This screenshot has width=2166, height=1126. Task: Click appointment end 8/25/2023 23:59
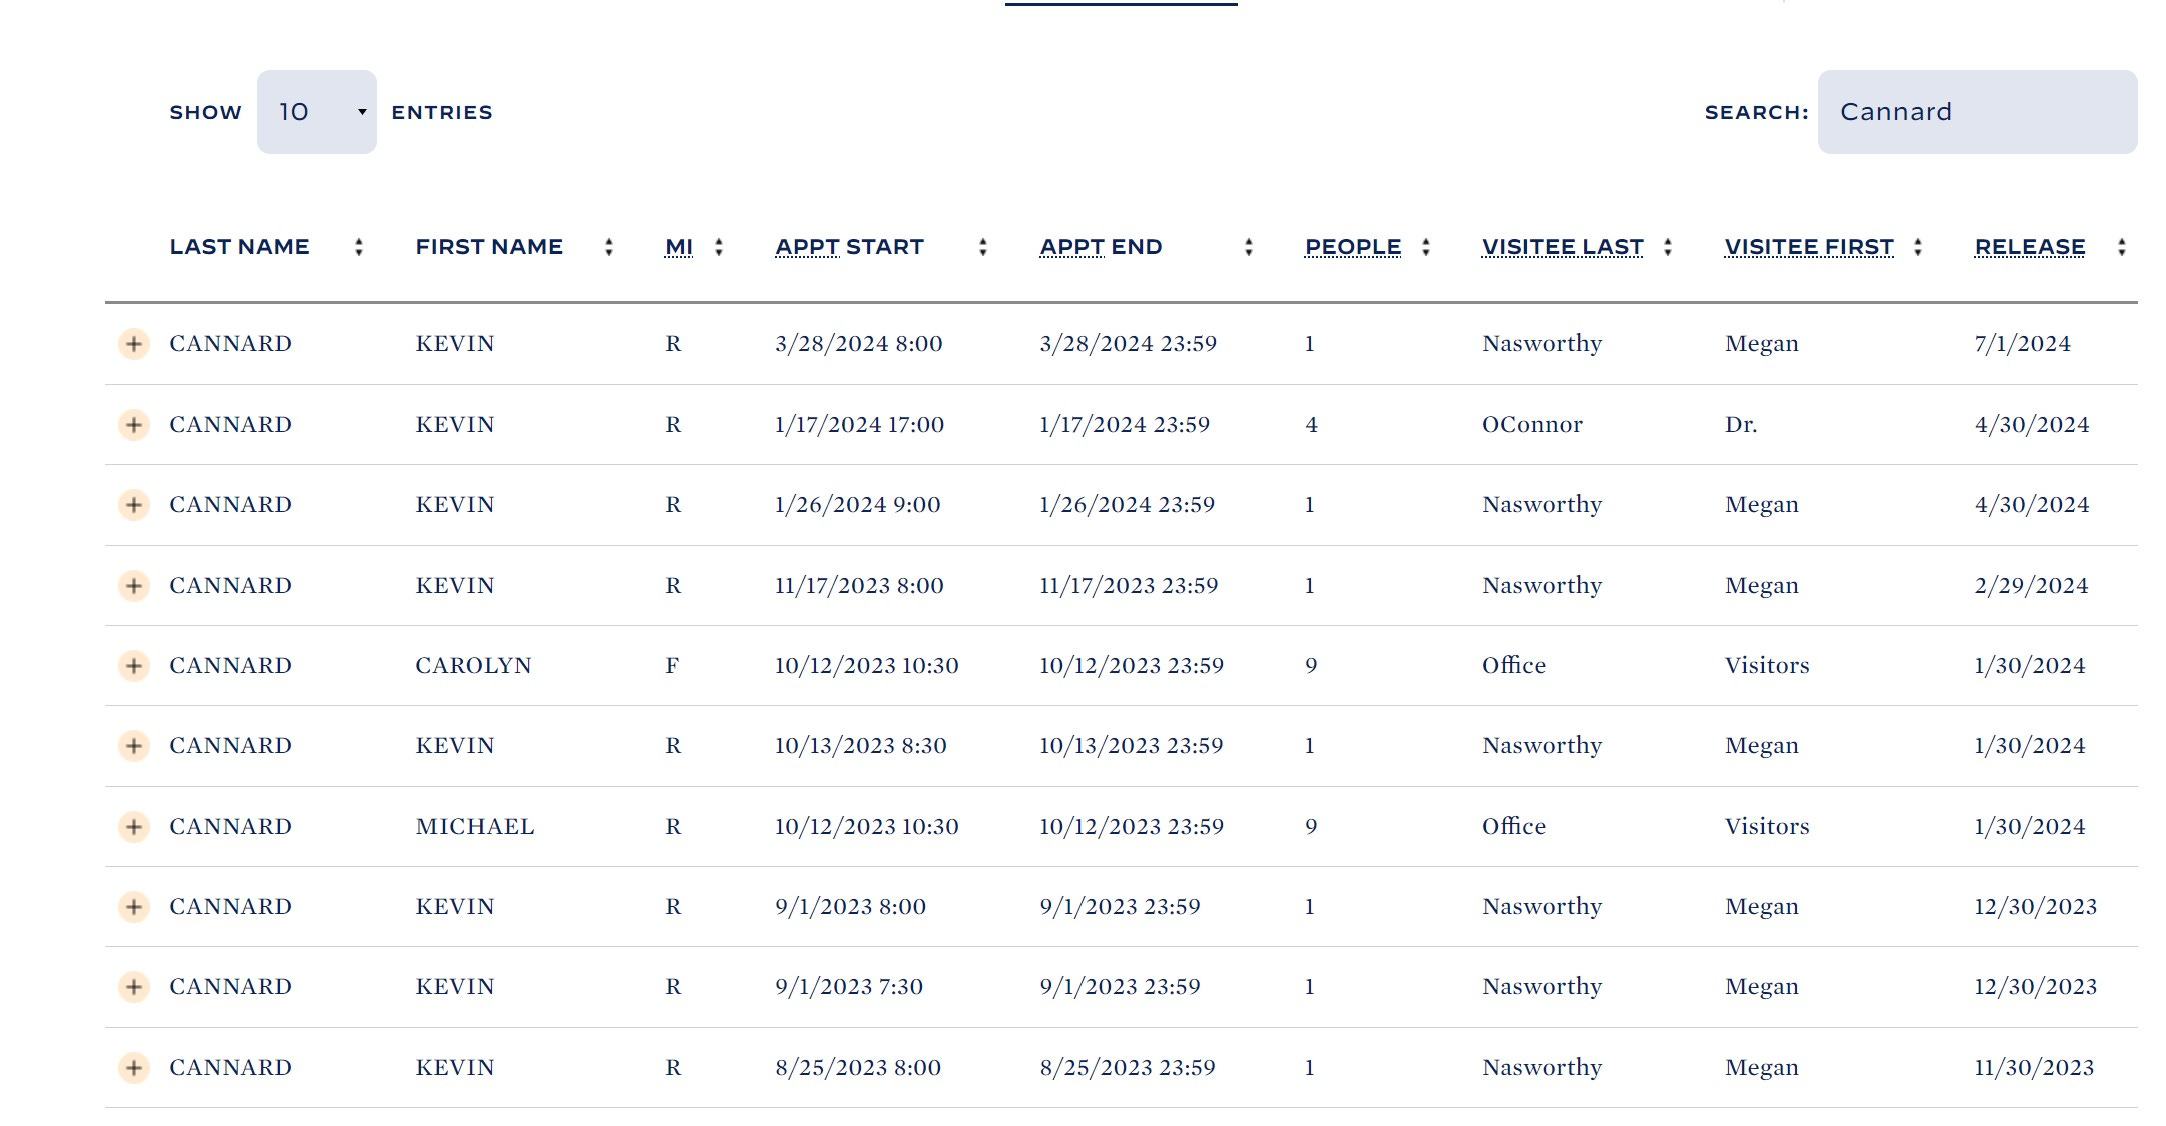[x=1127, y=1068]
